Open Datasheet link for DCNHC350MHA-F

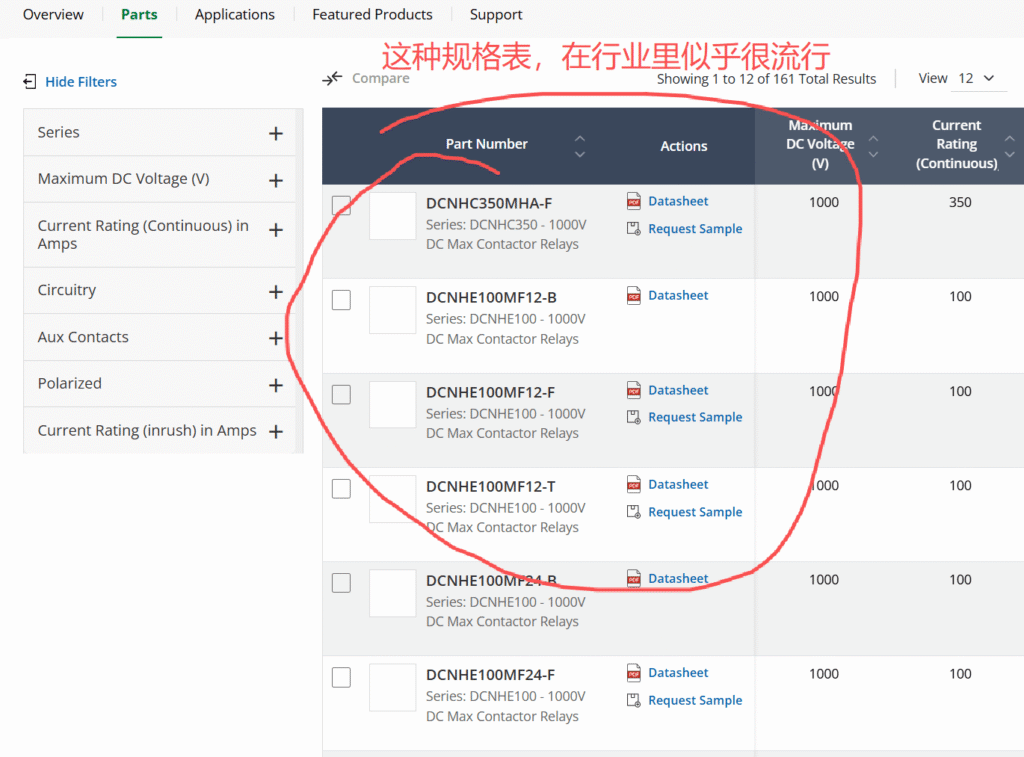tap(678, 201)
